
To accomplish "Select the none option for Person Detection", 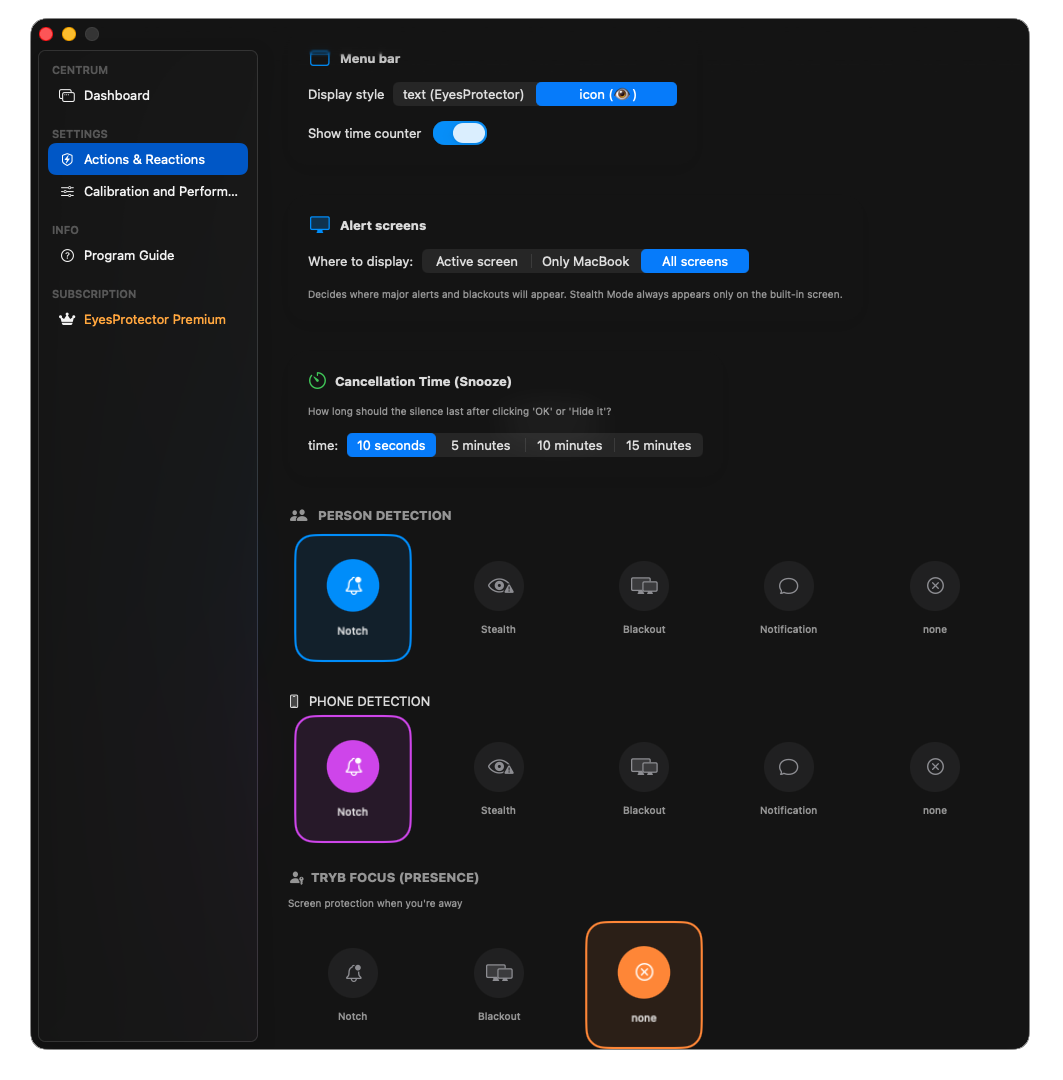I will 934,586.
